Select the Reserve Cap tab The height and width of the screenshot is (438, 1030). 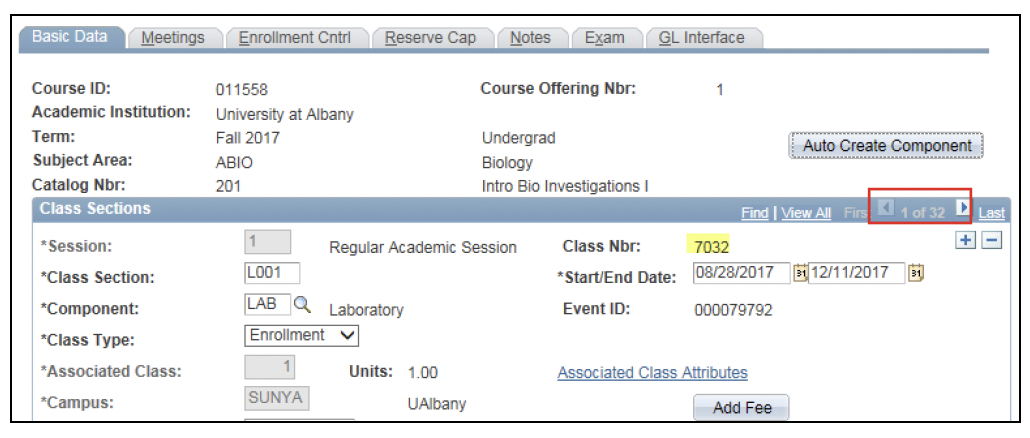430,38
